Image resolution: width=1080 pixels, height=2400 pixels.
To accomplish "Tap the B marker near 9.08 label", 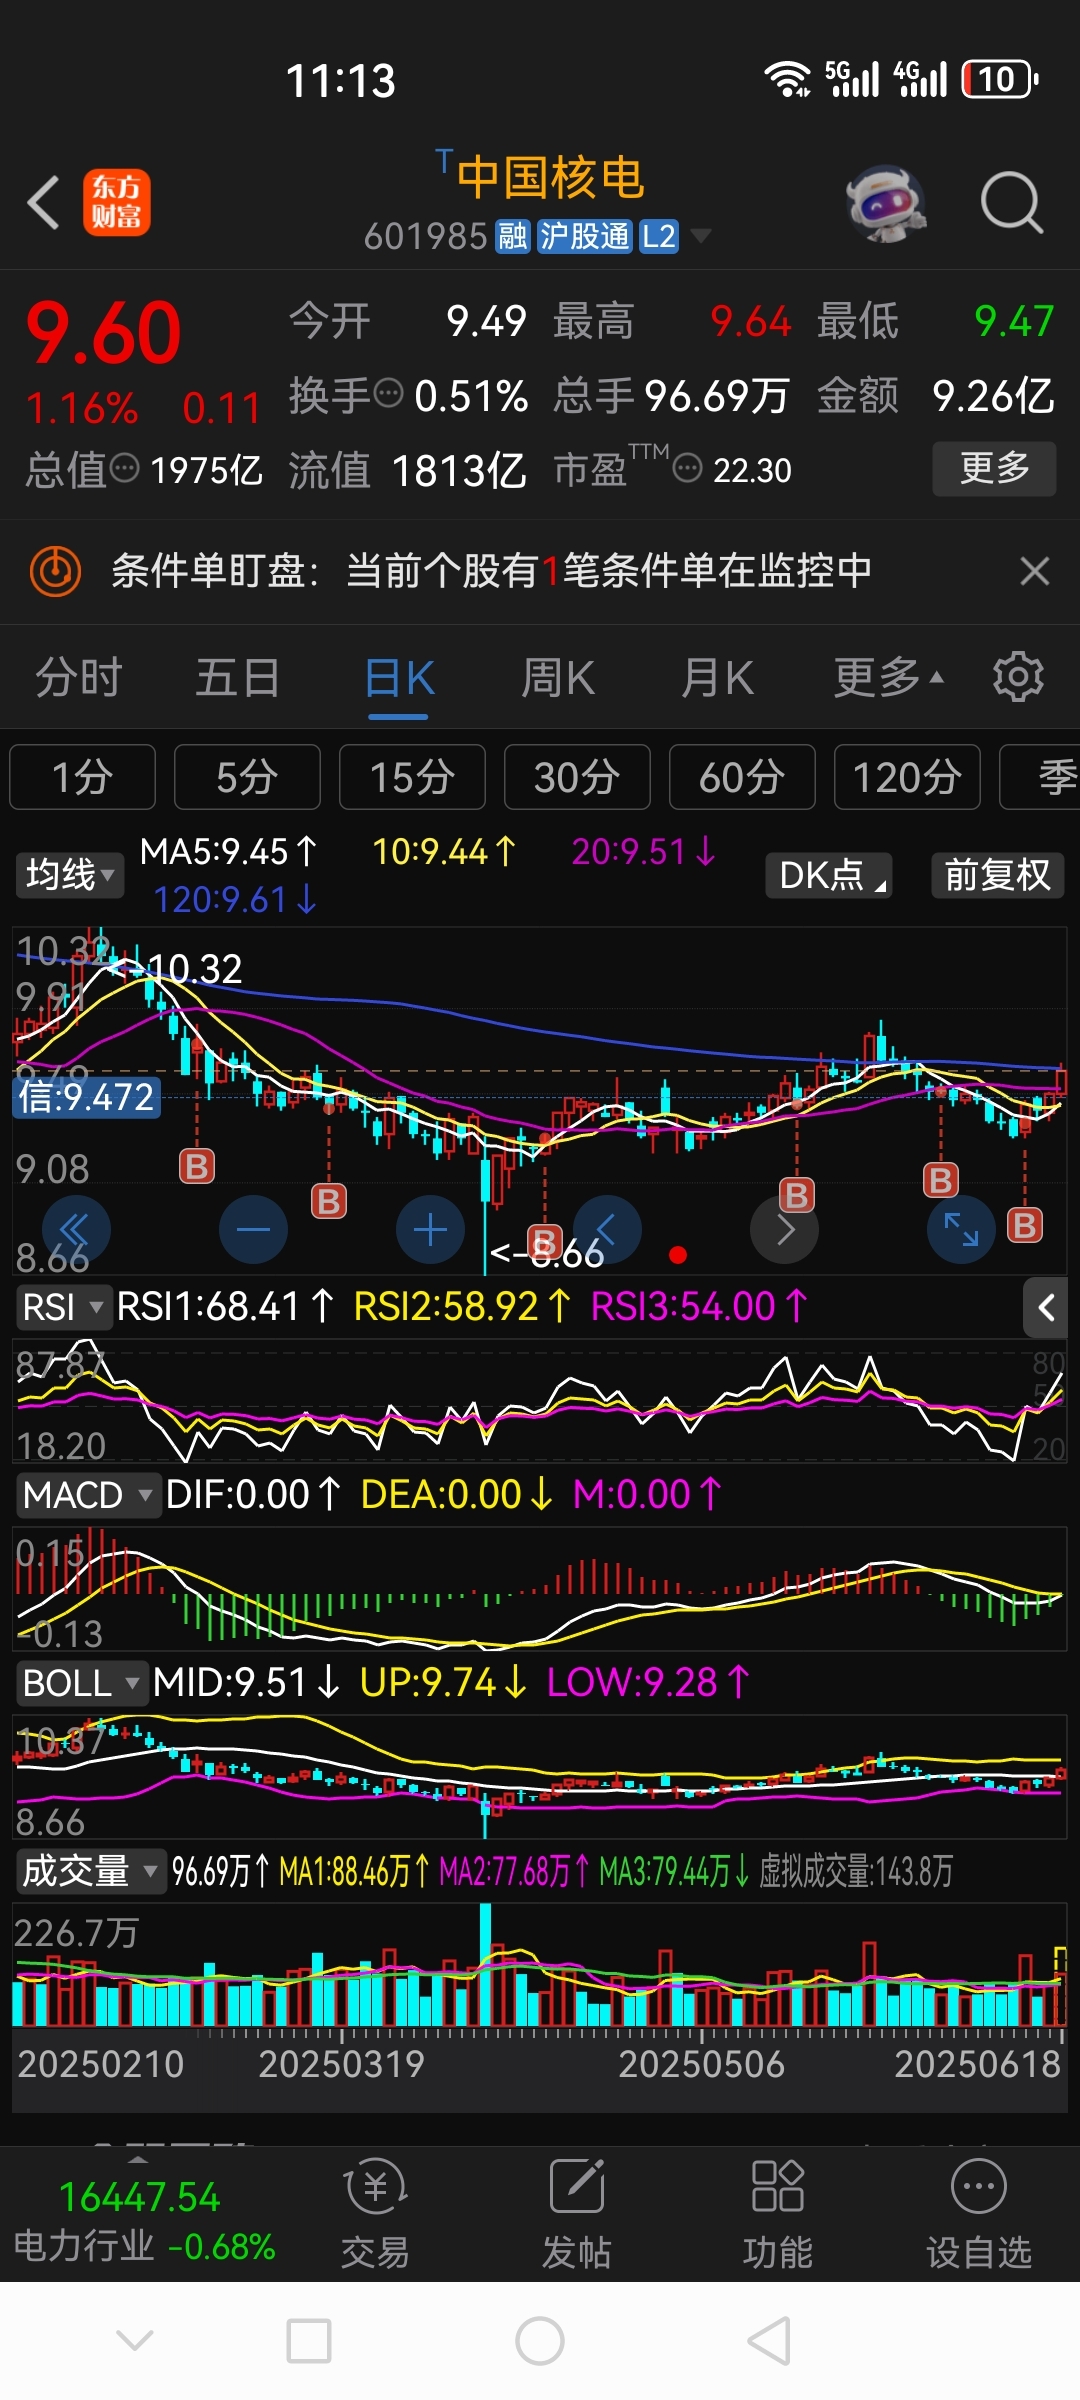I will coord(197,1166).
